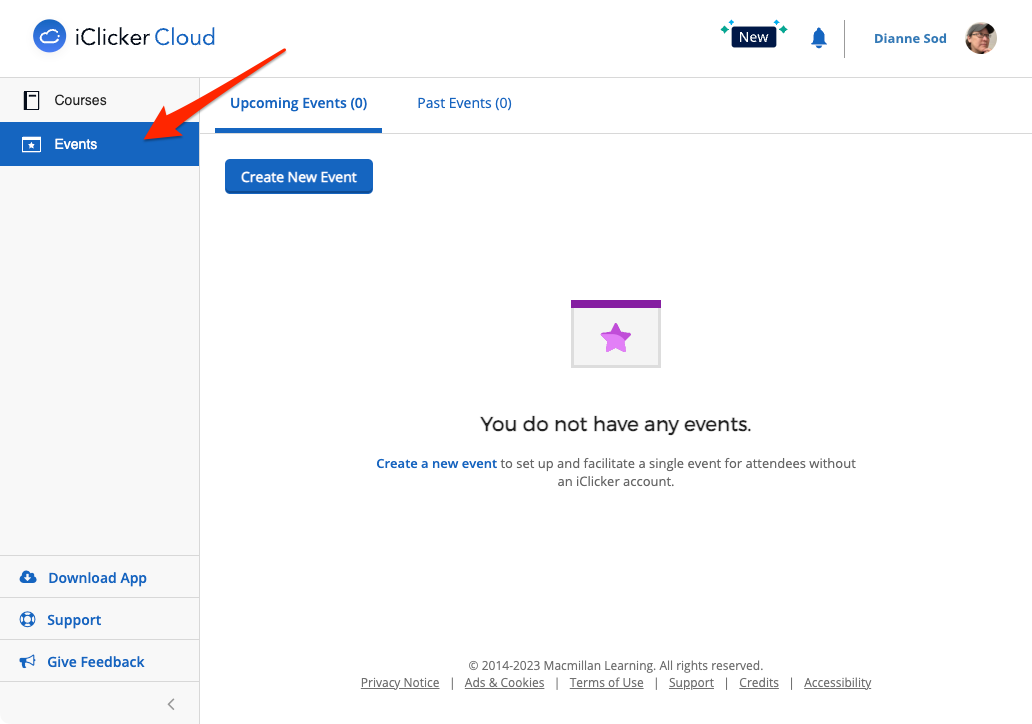Open the Terms of Use page
This screenshot has height=724, width=1032.
pos(606,682)
